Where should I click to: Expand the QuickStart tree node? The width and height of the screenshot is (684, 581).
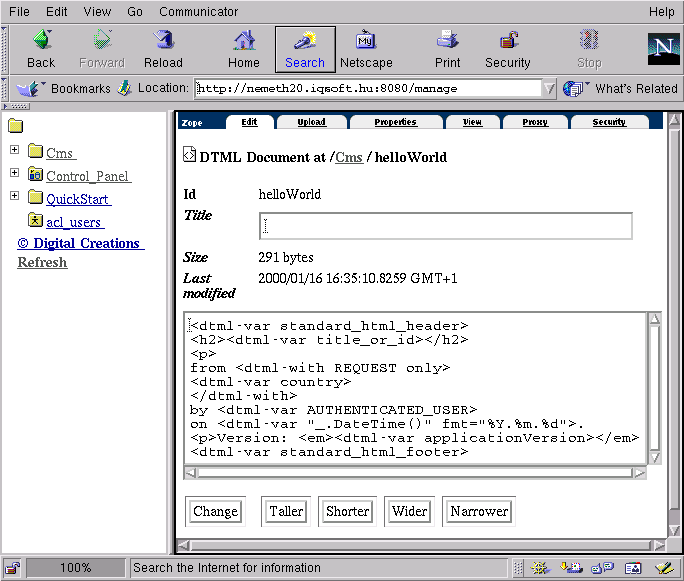pyautogui.click(x=14, y=195)
